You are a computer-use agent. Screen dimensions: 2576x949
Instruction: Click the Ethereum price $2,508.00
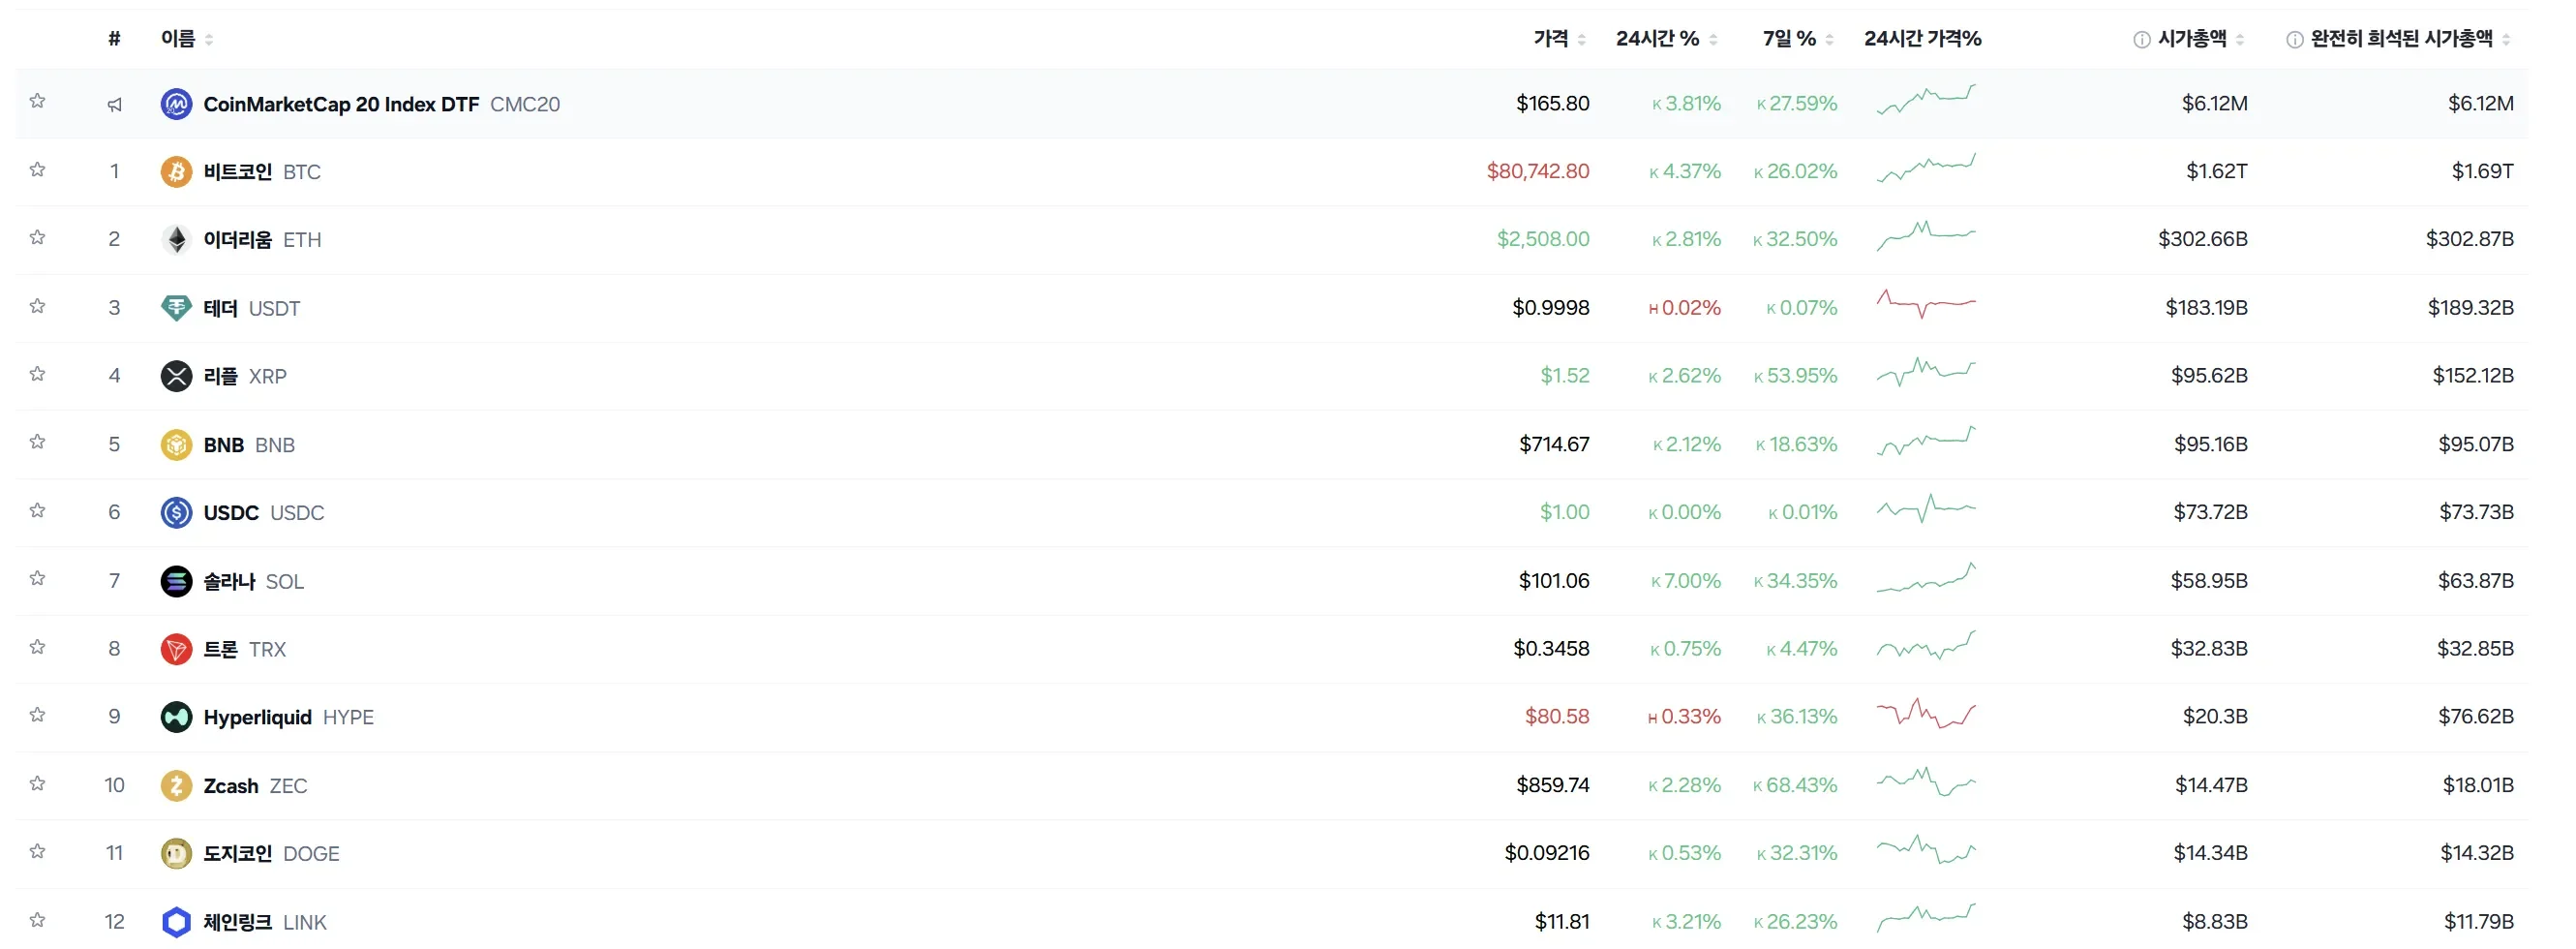coord(1543,239)
